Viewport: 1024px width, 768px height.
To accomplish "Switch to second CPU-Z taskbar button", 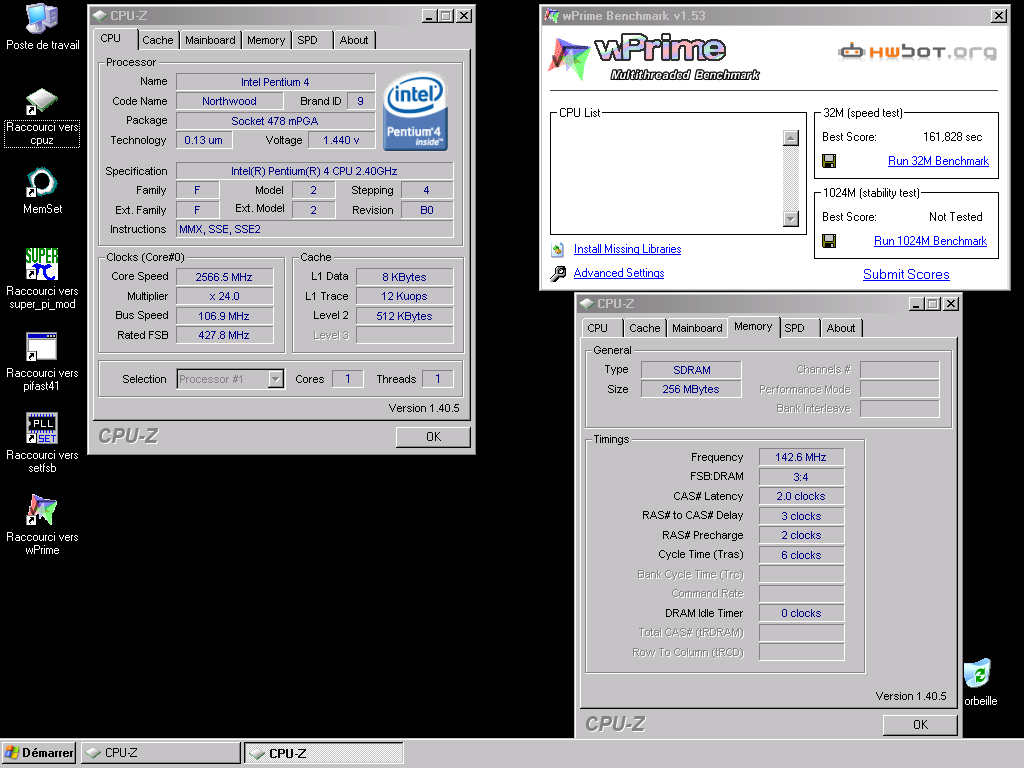I will point(323,753).
